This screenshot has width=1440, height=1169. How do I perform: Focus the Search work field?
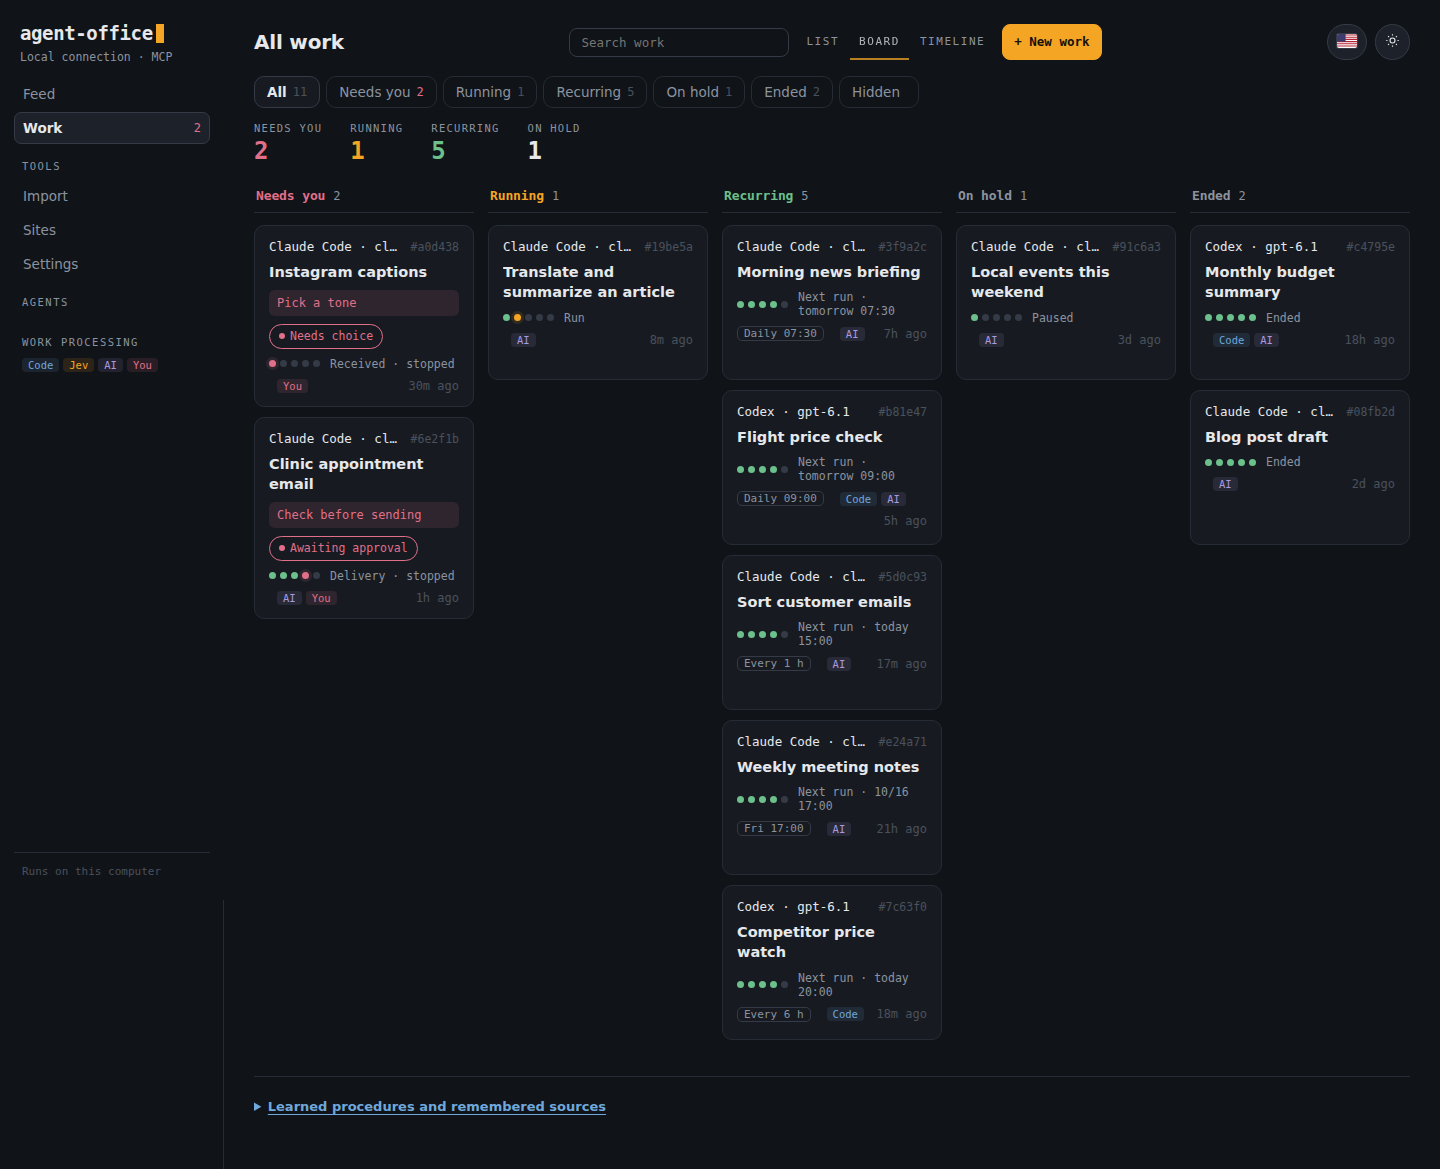tap(679, 42)
